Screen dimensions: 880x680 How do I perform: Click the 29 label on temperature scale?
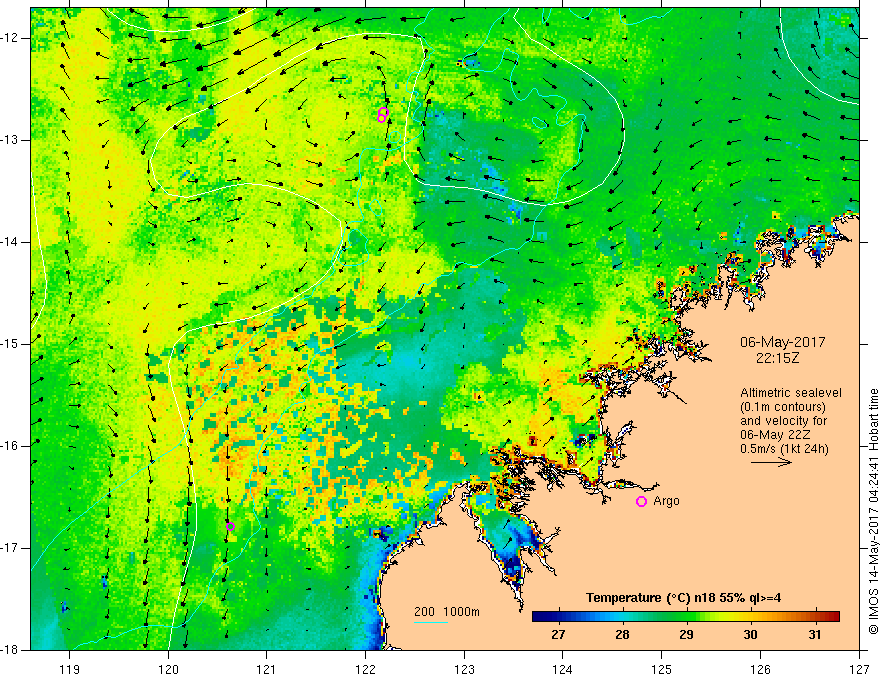[x=686, y=635]
